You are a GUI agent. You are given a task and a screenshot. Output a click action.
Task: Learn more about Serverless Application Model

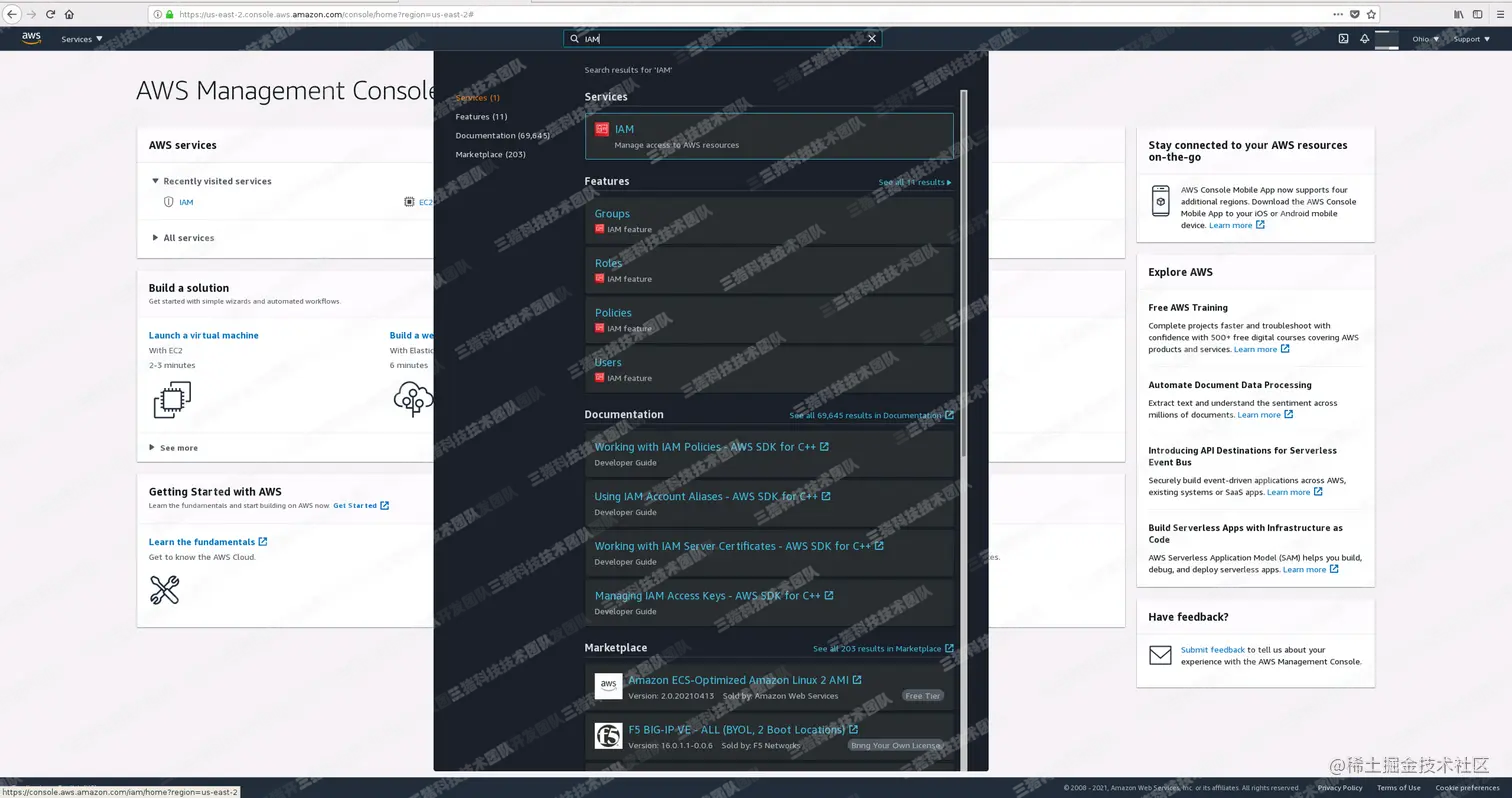[x=1310, y=570]
